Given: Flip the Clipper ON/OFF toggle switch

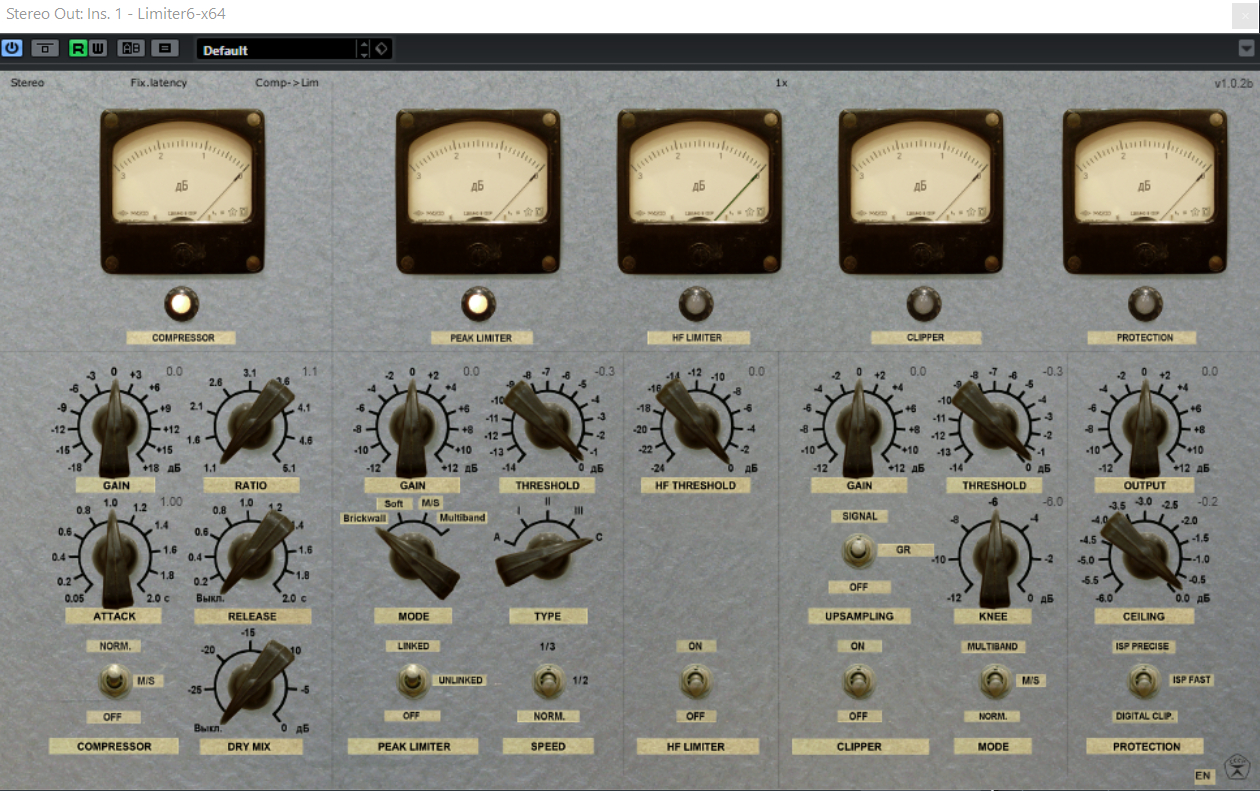Looking at the screenshot, I should pyautogui.click(x=857, y=682).
